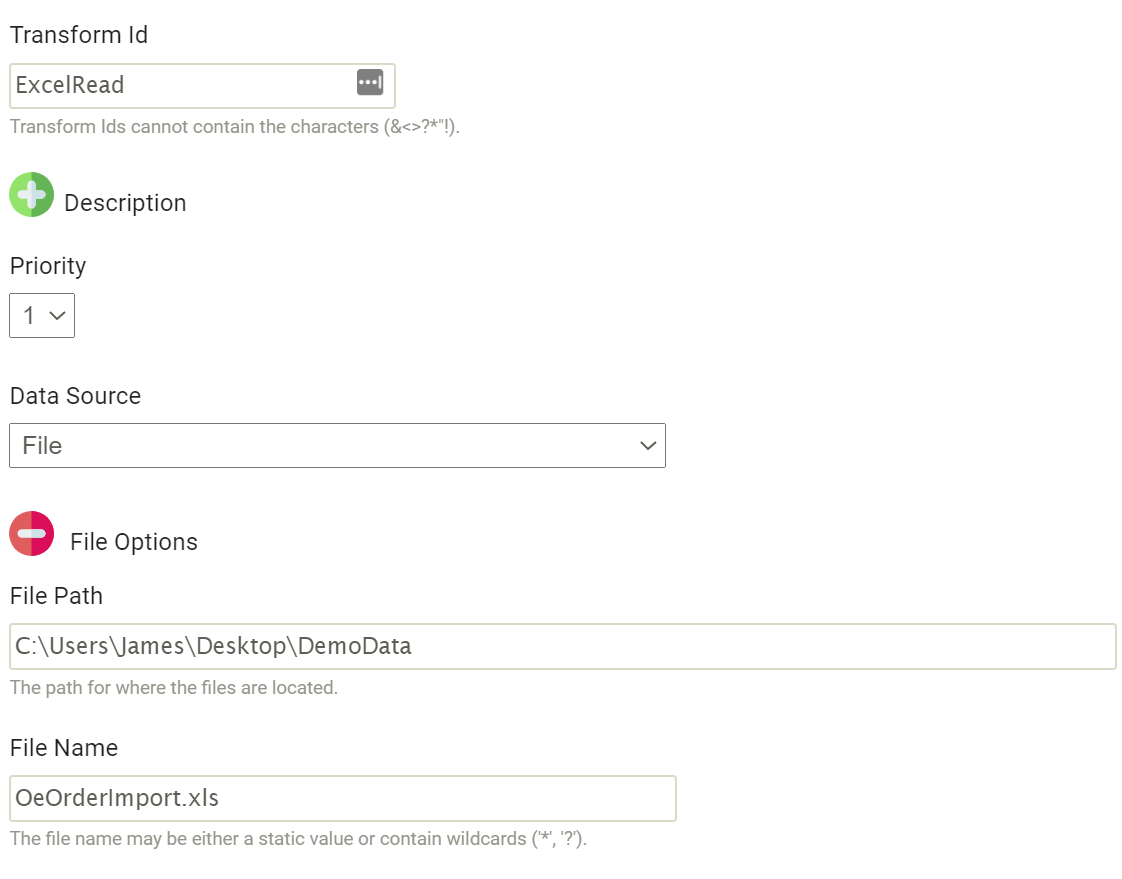Place cursor in the Data Source box

pyautogui.click(x=300, y=445)
